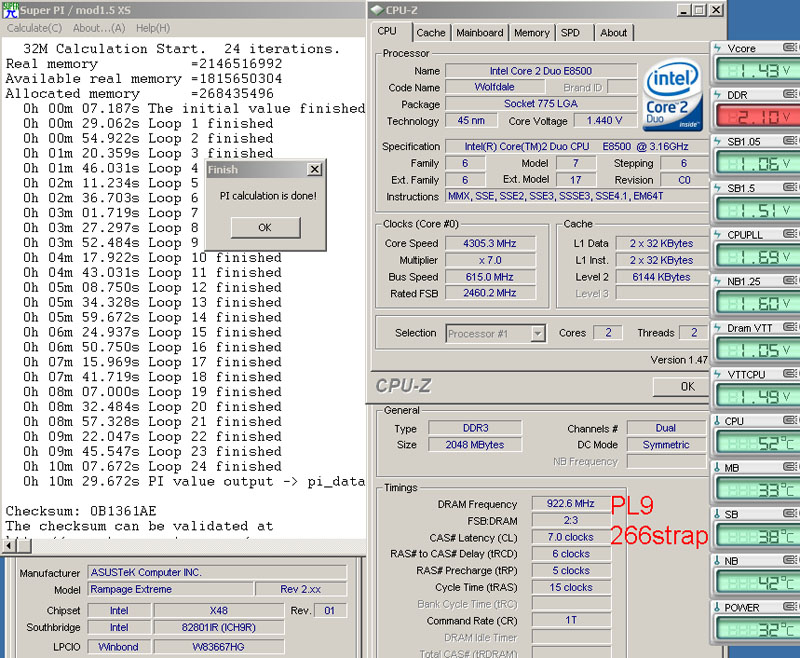Click the '7.0 clocks' CAS latency value

(x=571, y=537)
